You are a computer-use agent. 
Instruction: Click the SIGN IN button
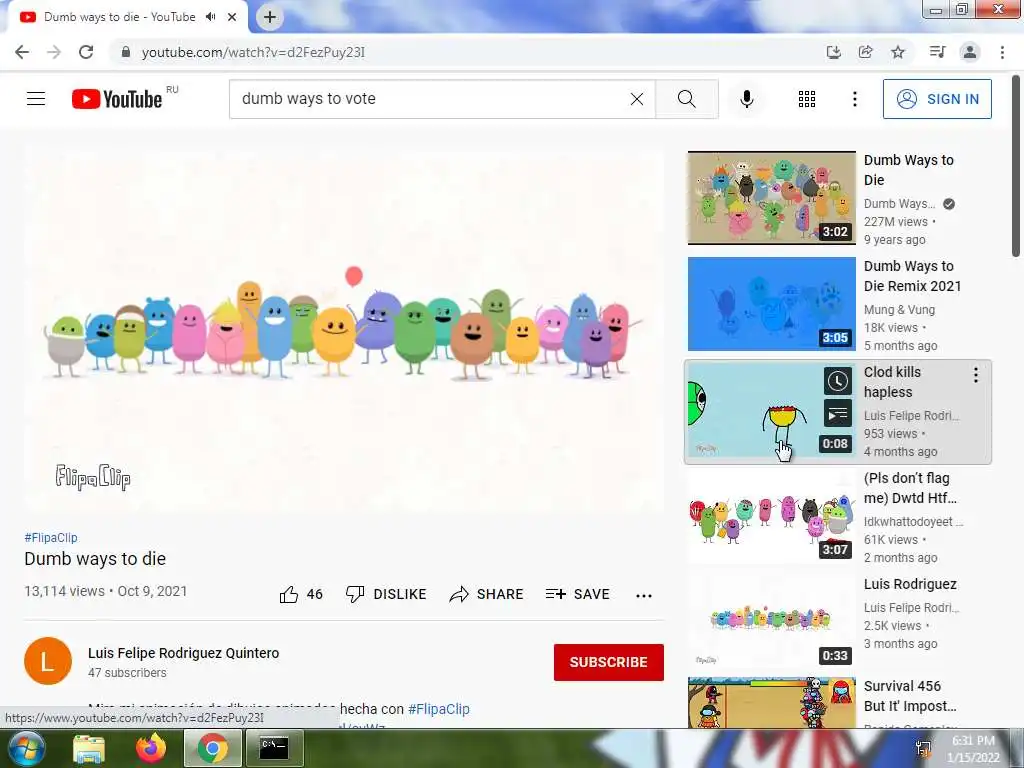[x=937, y=99]
